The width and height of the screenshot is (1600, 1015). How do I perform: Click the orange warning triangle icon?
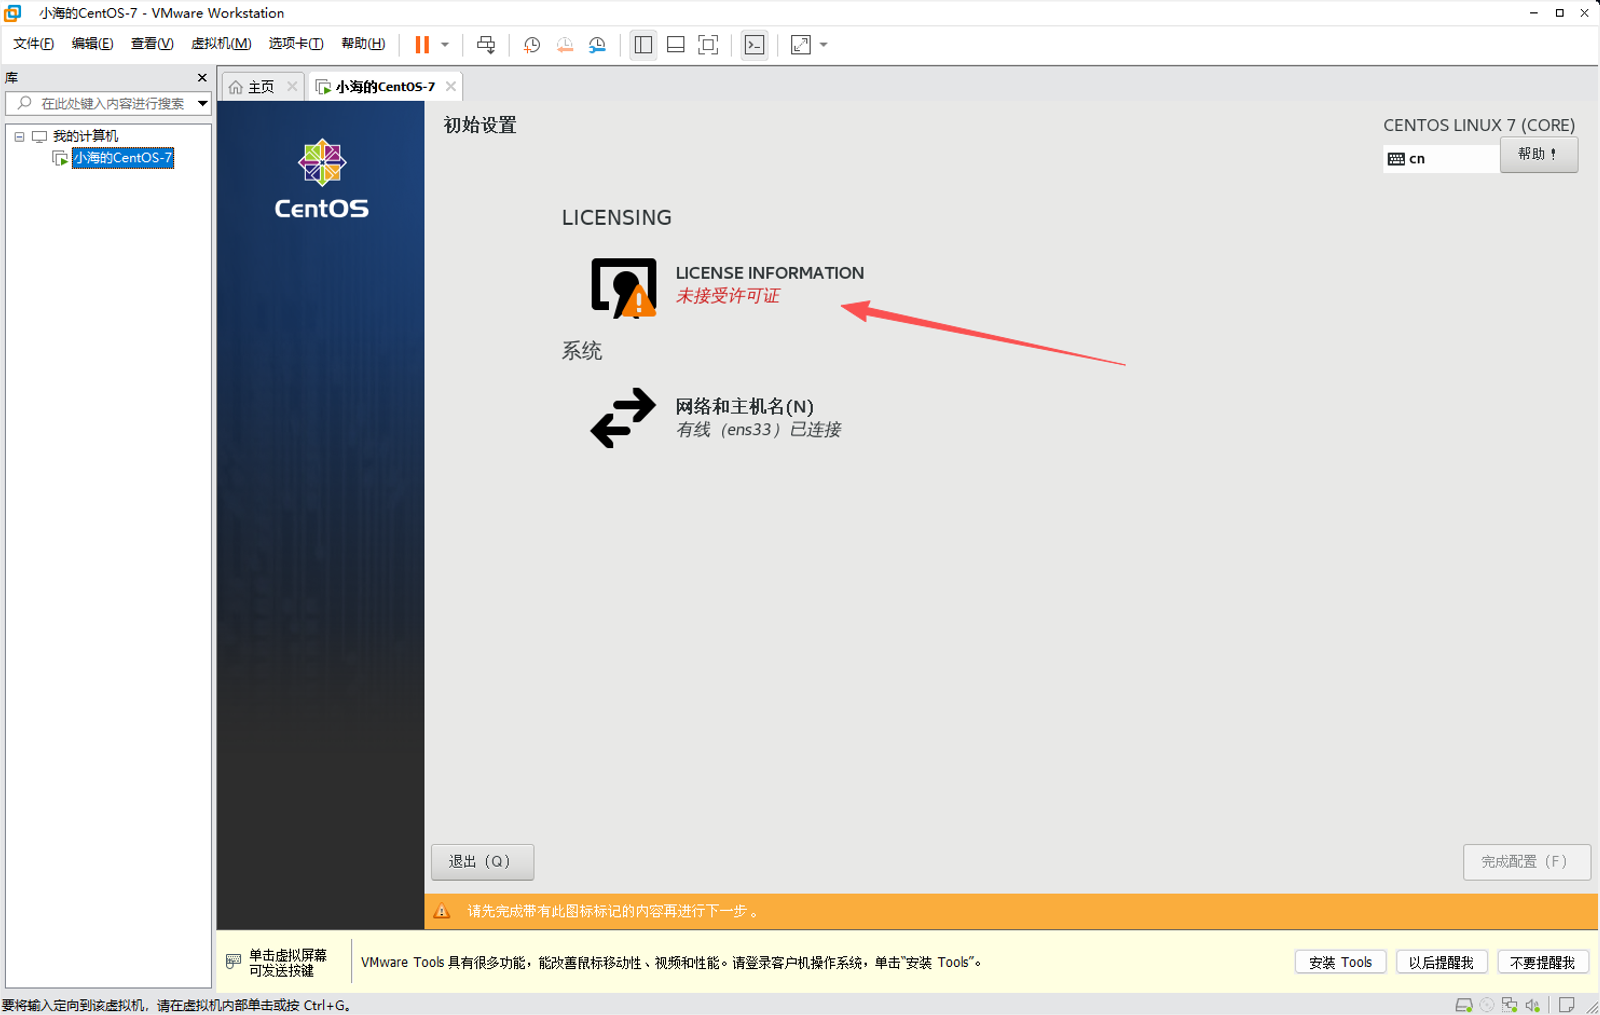pyautogui.click(x=442, y=911)
